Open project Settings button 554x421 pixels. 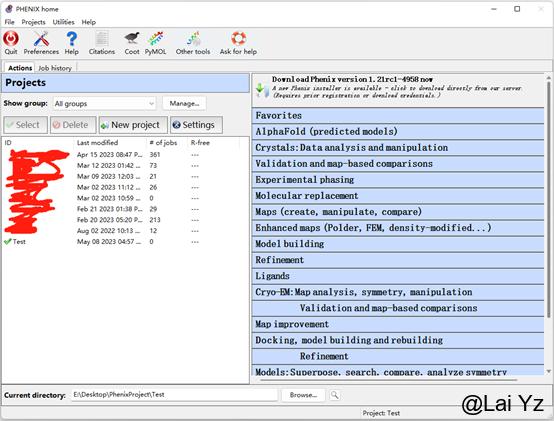pyautogui.click(x=196, y=125)
